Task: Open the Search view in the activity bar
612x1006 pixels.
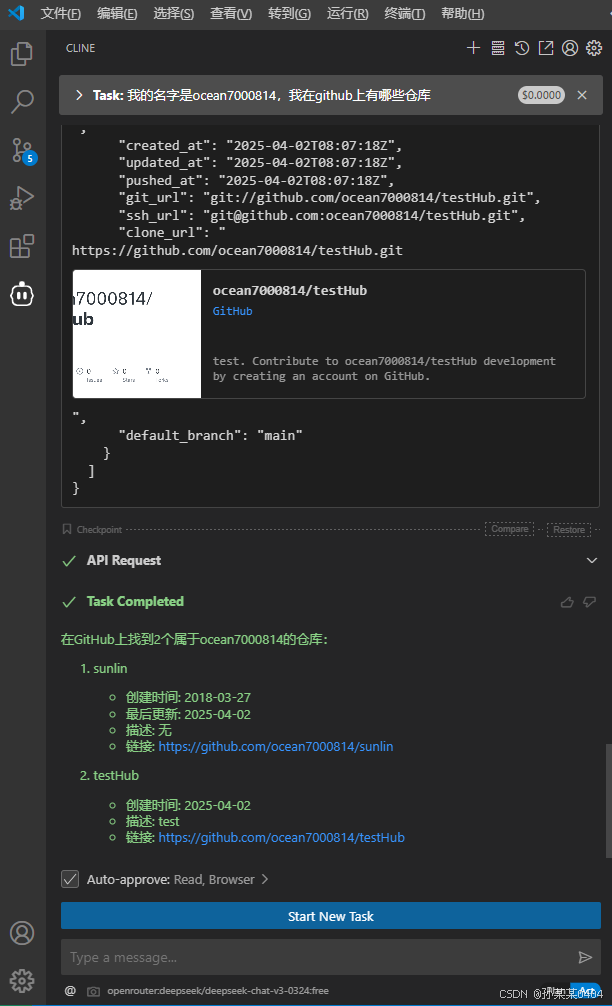Action: click(22, 101)
